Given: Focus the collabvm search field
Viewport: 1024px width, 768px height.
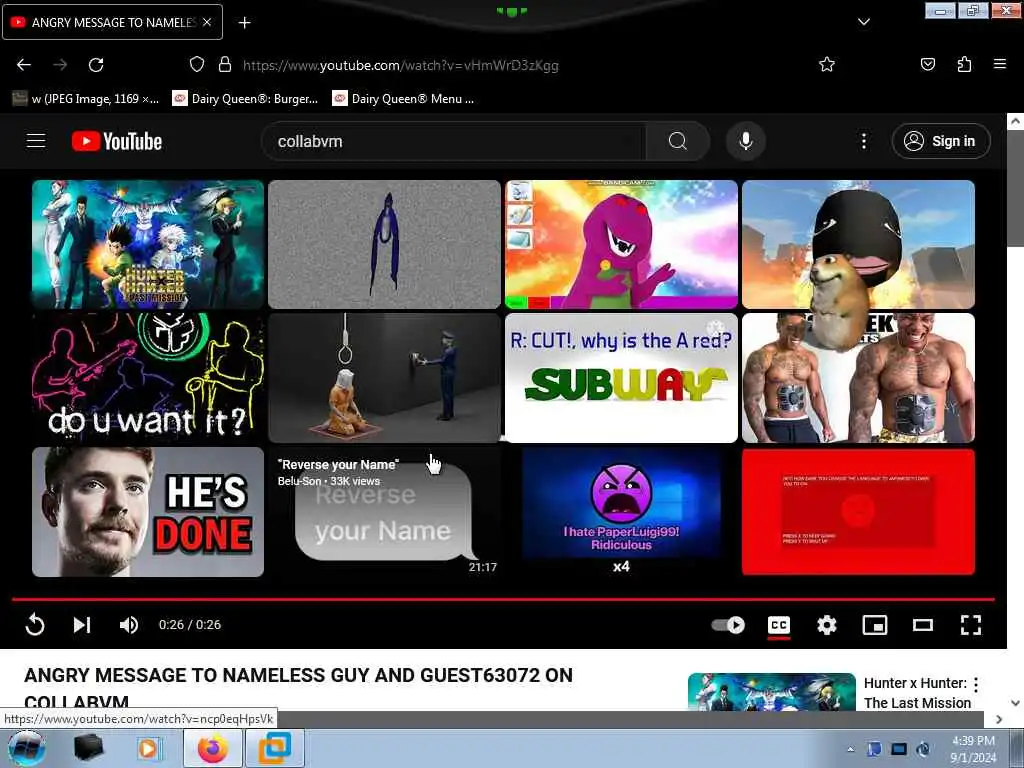Looking at the screenshot, I should [x=454, y=141].
